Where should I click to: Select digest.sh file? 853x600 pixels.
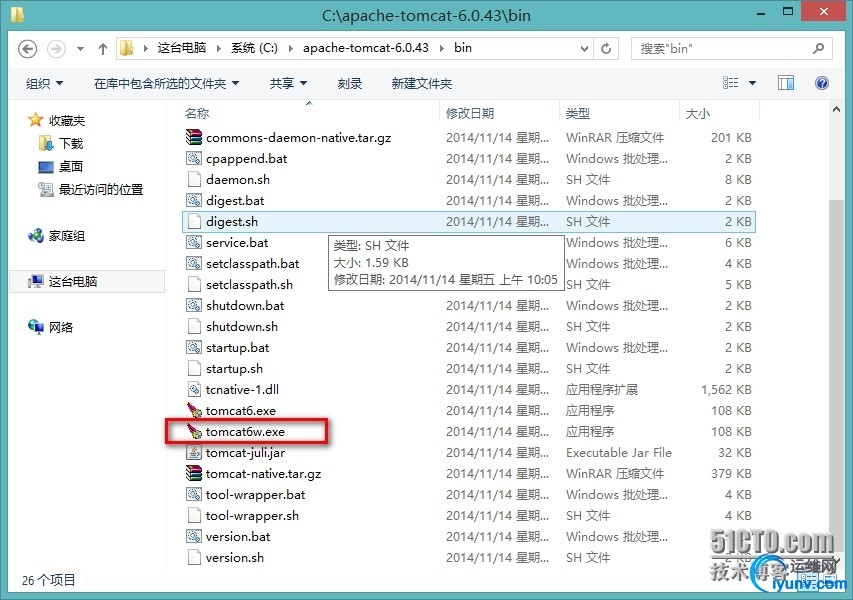[469, 221]
